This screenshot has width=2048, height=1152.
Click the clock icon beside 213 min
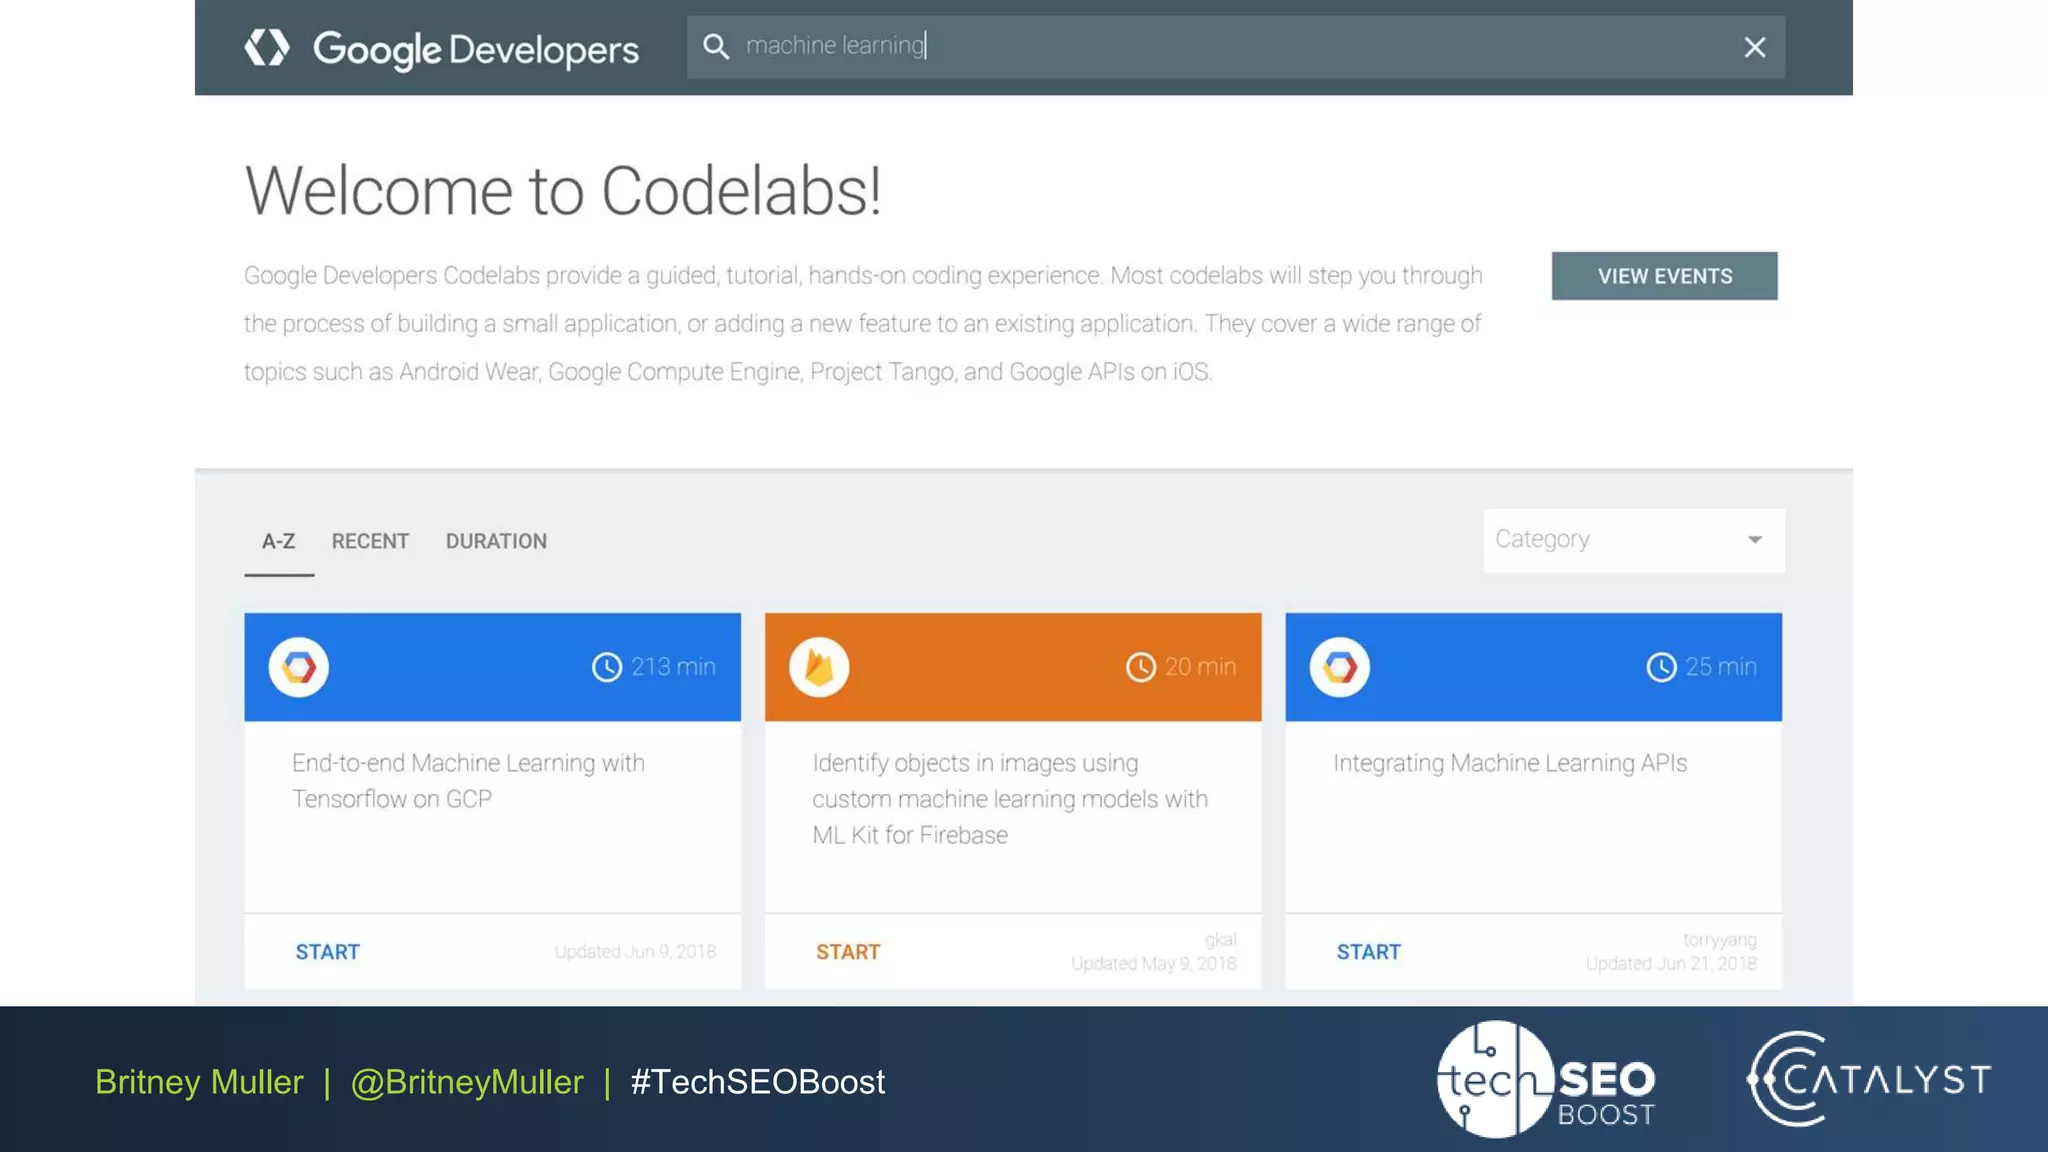pos(607,667)
